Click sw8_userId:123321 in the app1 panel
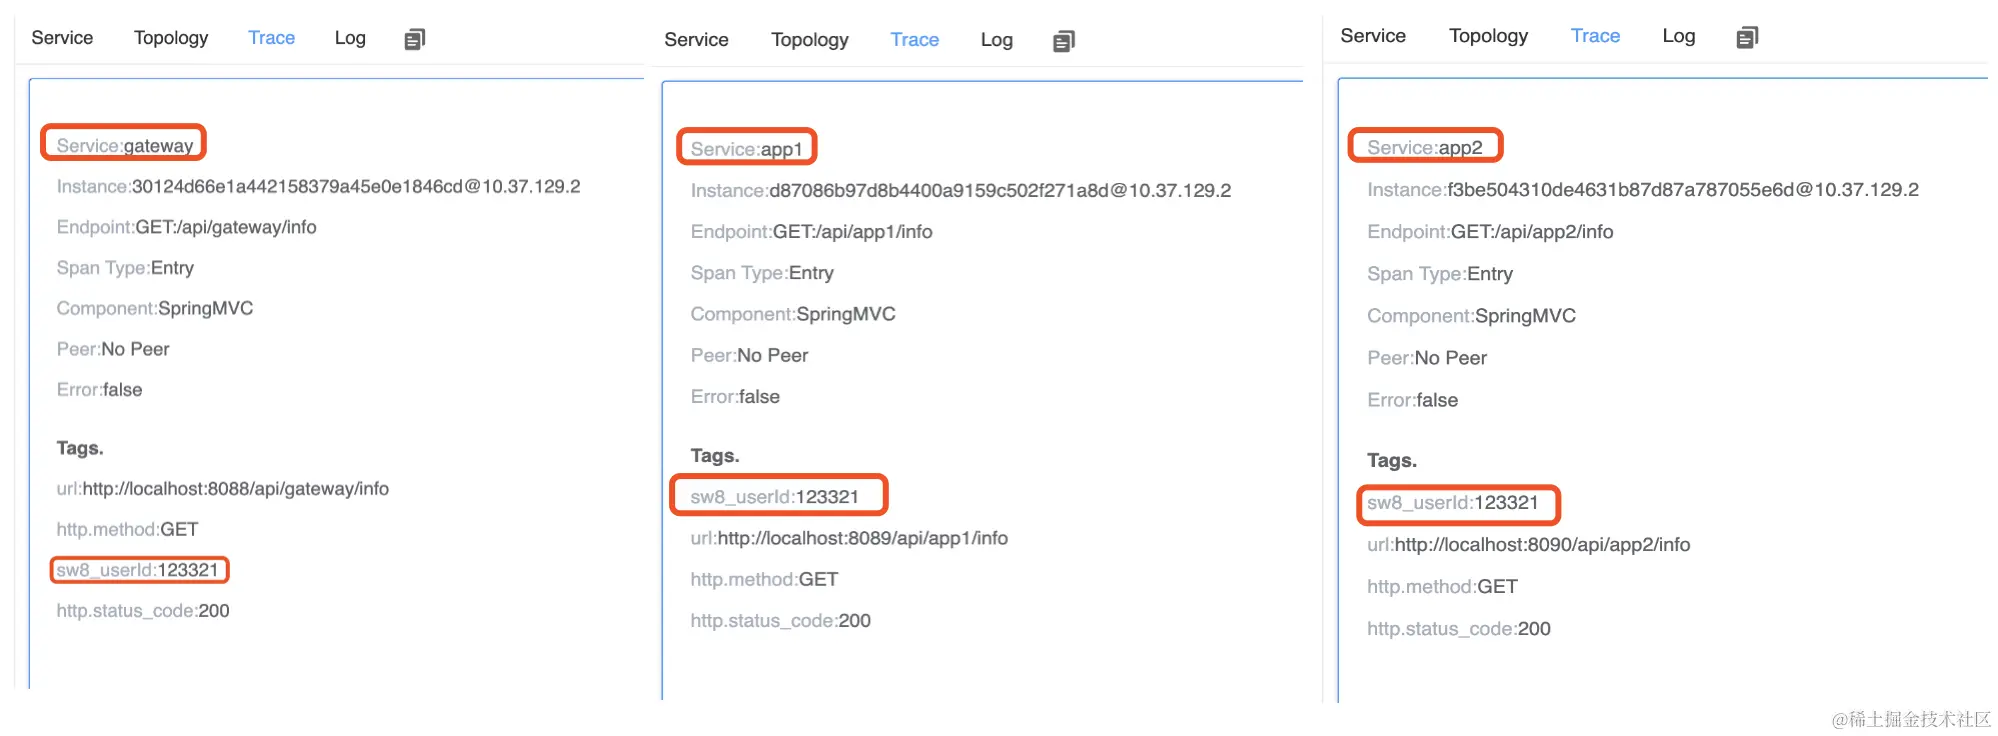 click(x=775, y=497)
